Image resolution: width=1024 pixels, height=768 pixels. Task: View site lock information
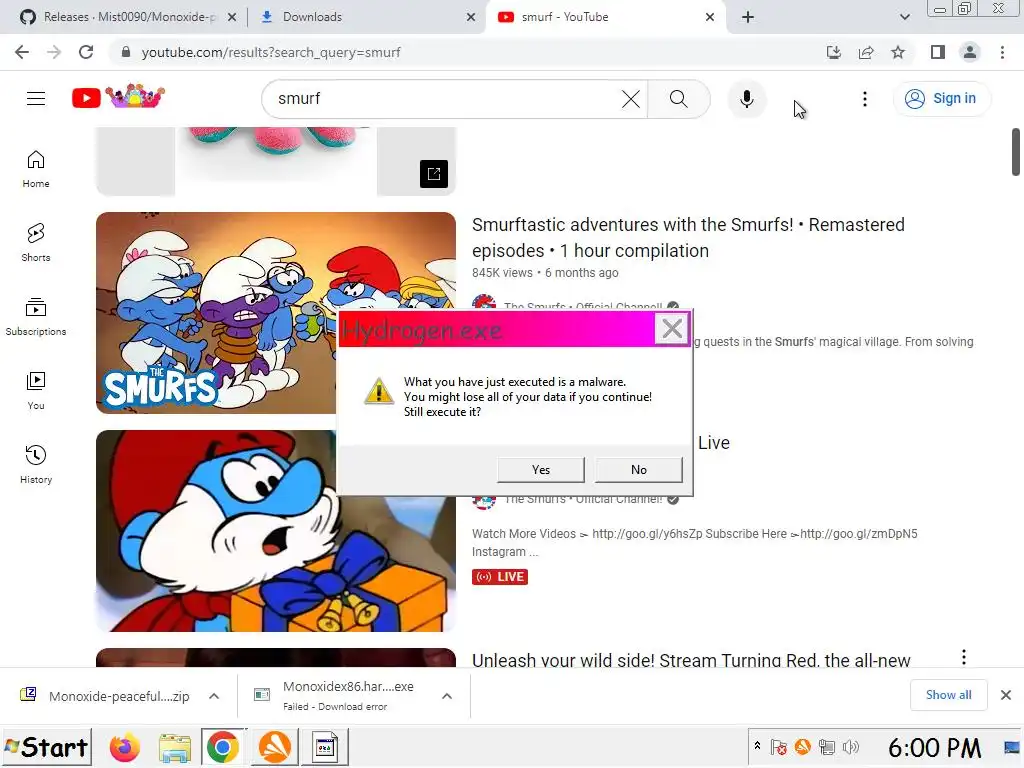[x=126, y=52]
